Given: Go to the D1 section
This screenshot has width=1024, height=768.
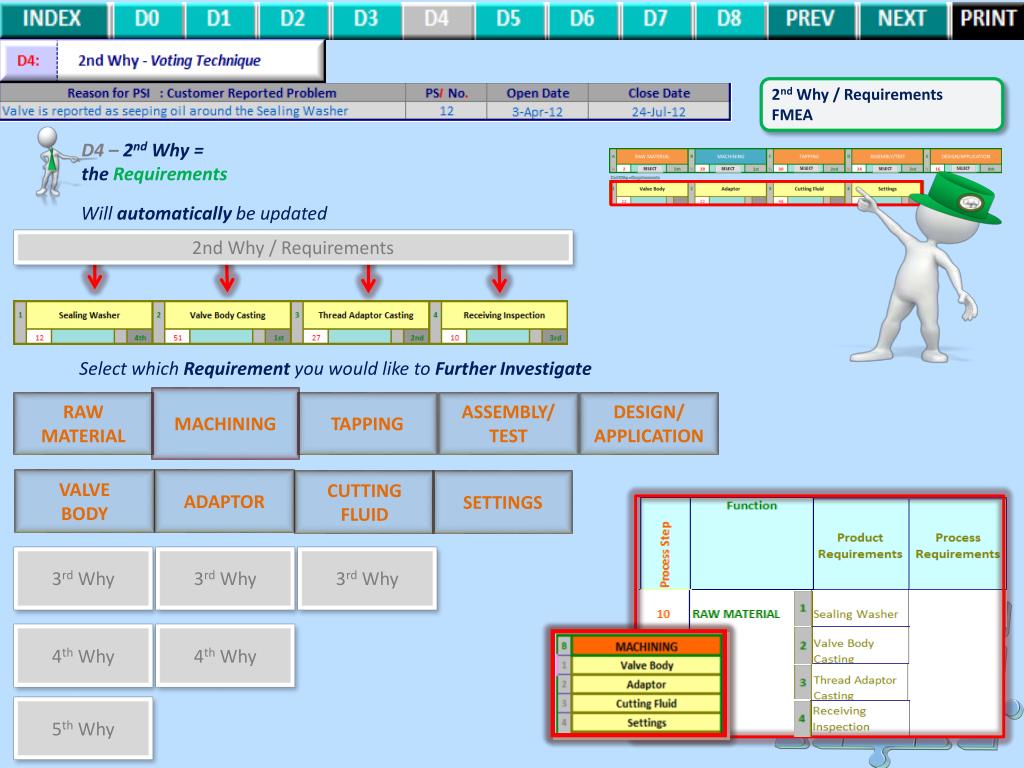Looking at the screenshot, I should (219, 18).
